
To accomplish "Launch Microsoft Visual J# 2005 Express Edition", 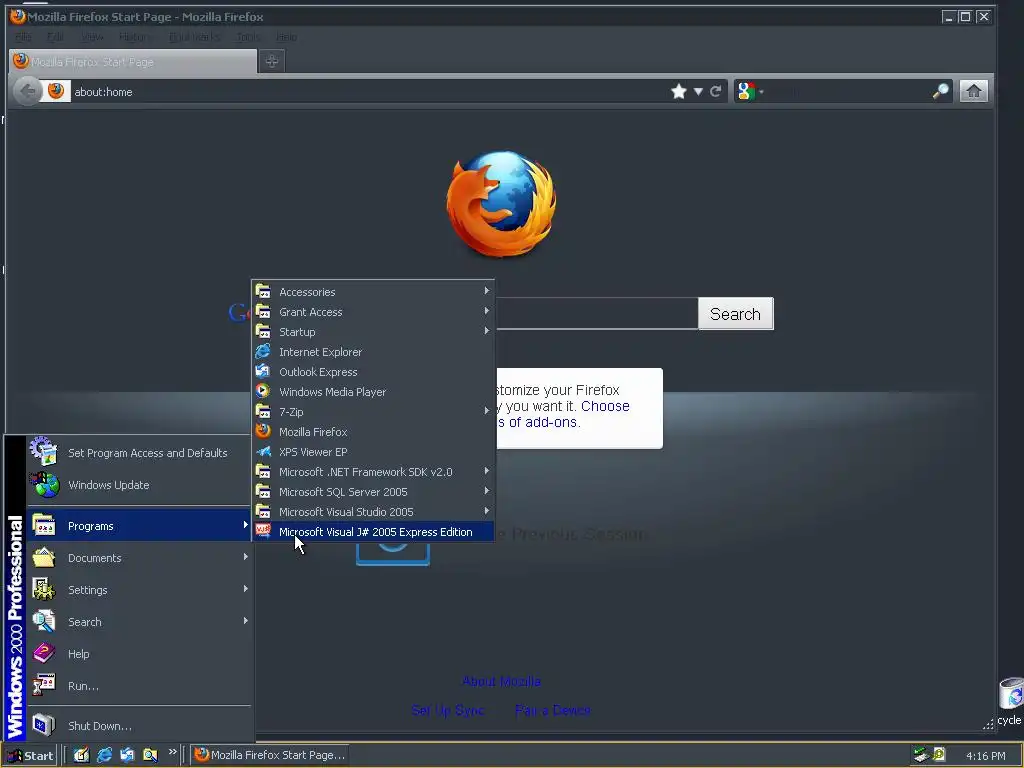I will (373, 532).
